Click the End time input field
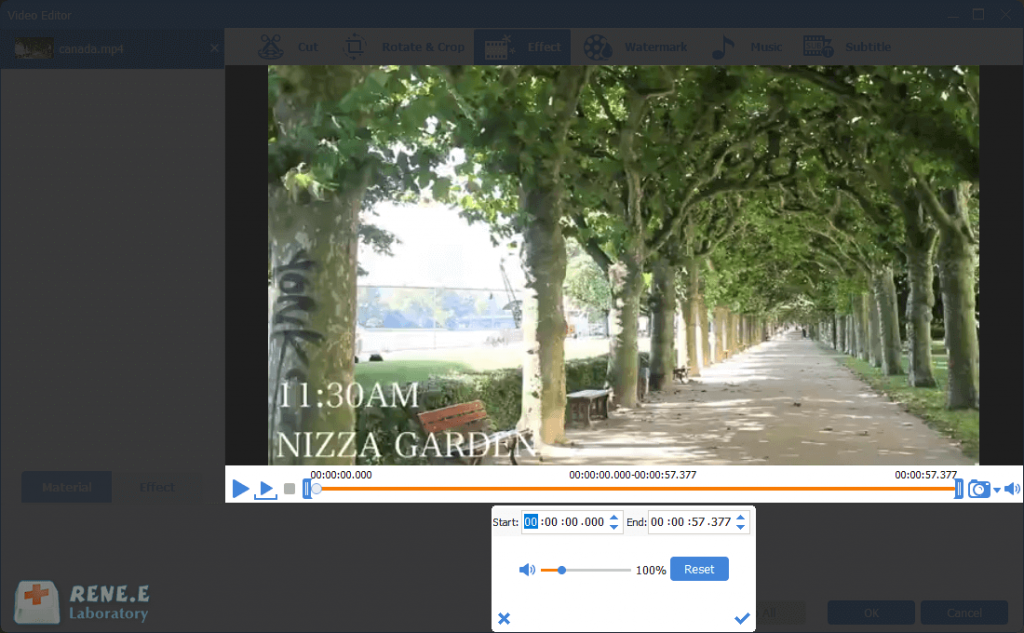Image resolution: width=1024 pixels, height=633 pixels. tap(691, 522)
